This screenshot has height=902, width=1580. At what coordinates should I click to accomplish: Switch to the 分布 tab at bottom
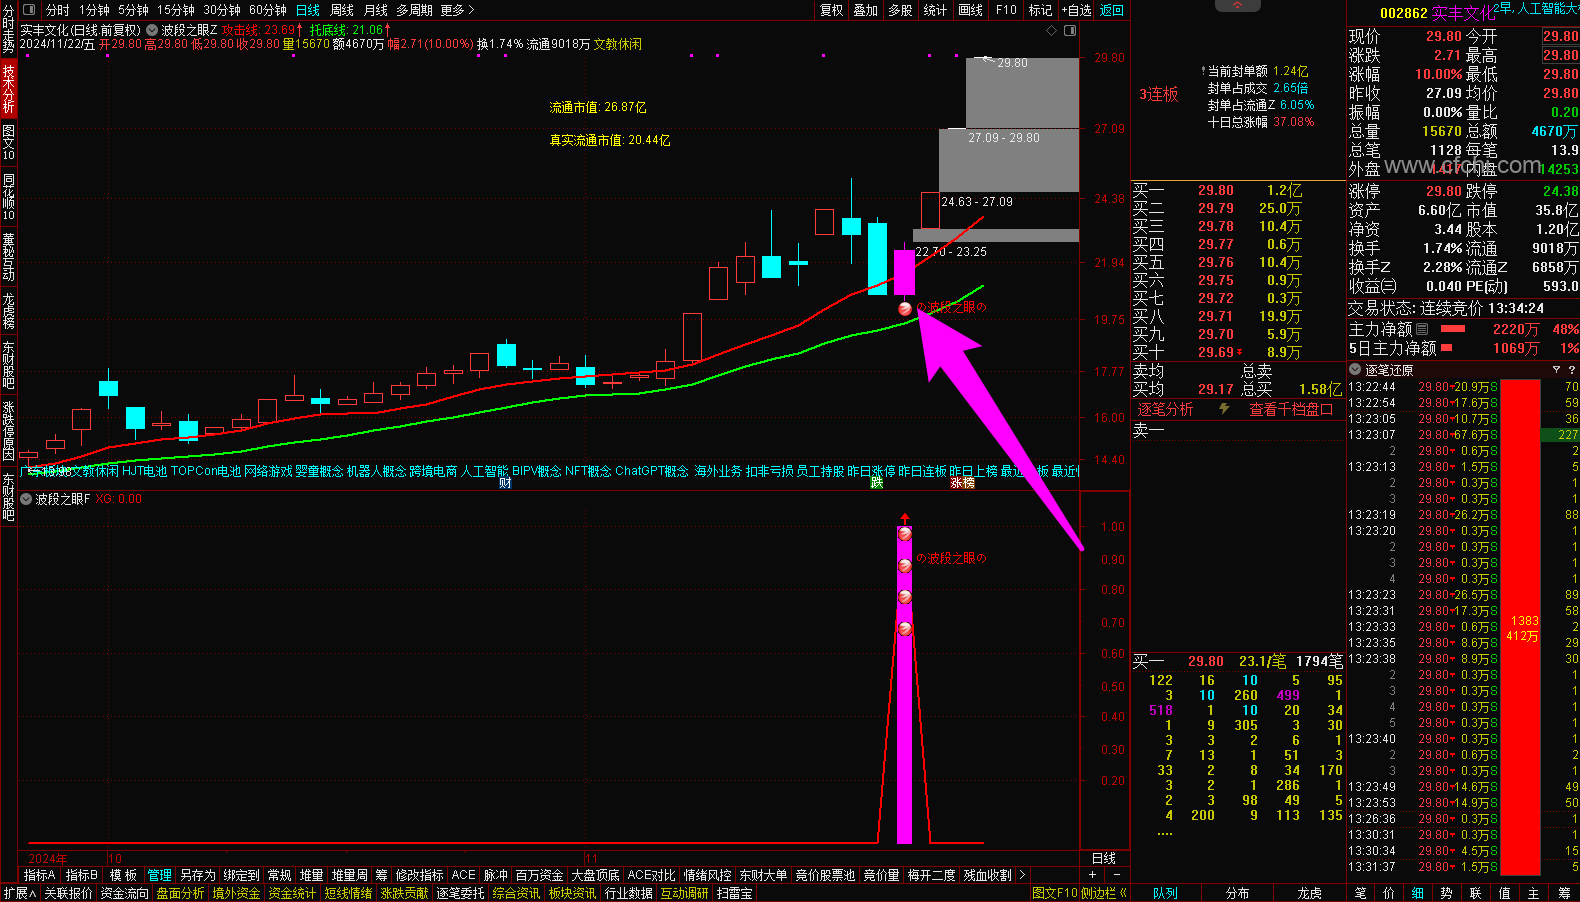click(x=1238, y=893)
